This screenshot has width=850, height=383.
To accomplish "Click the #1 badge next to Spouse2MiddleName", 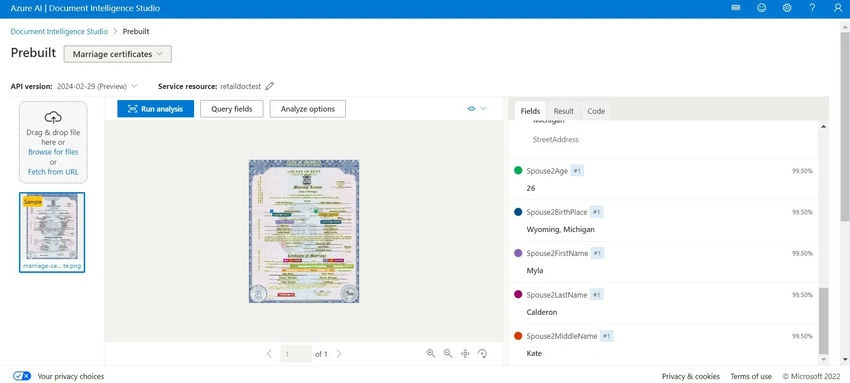I will coord(607,336).
